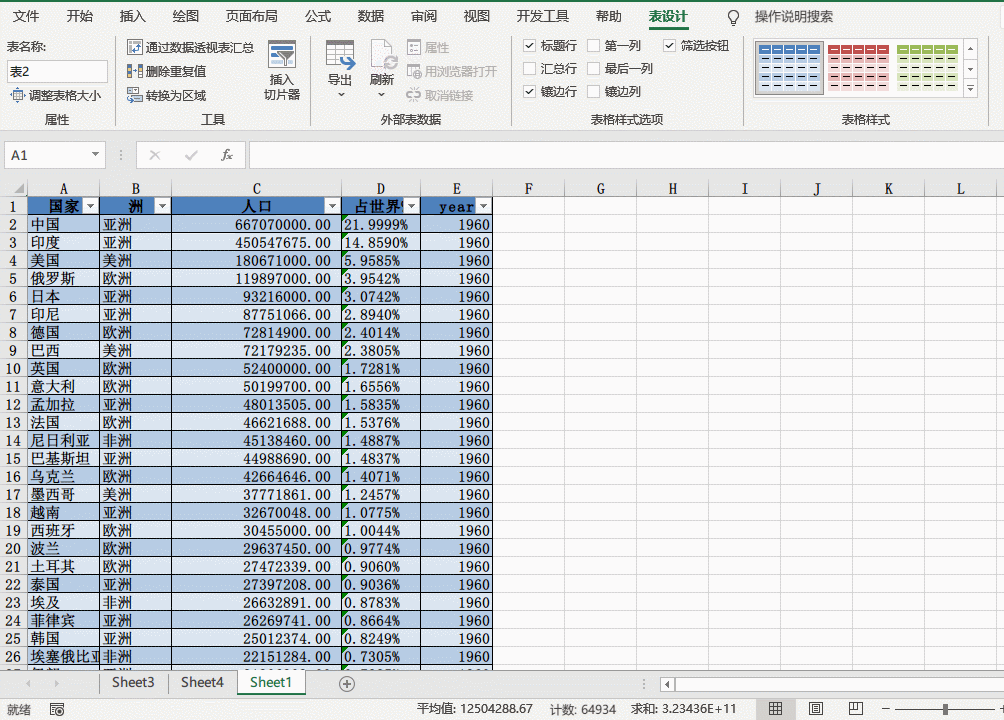Image resolution: width=1004 pixels, height=720 pixels.
Task: Click the Export (导出) table icon
Action: coord(340,54)
